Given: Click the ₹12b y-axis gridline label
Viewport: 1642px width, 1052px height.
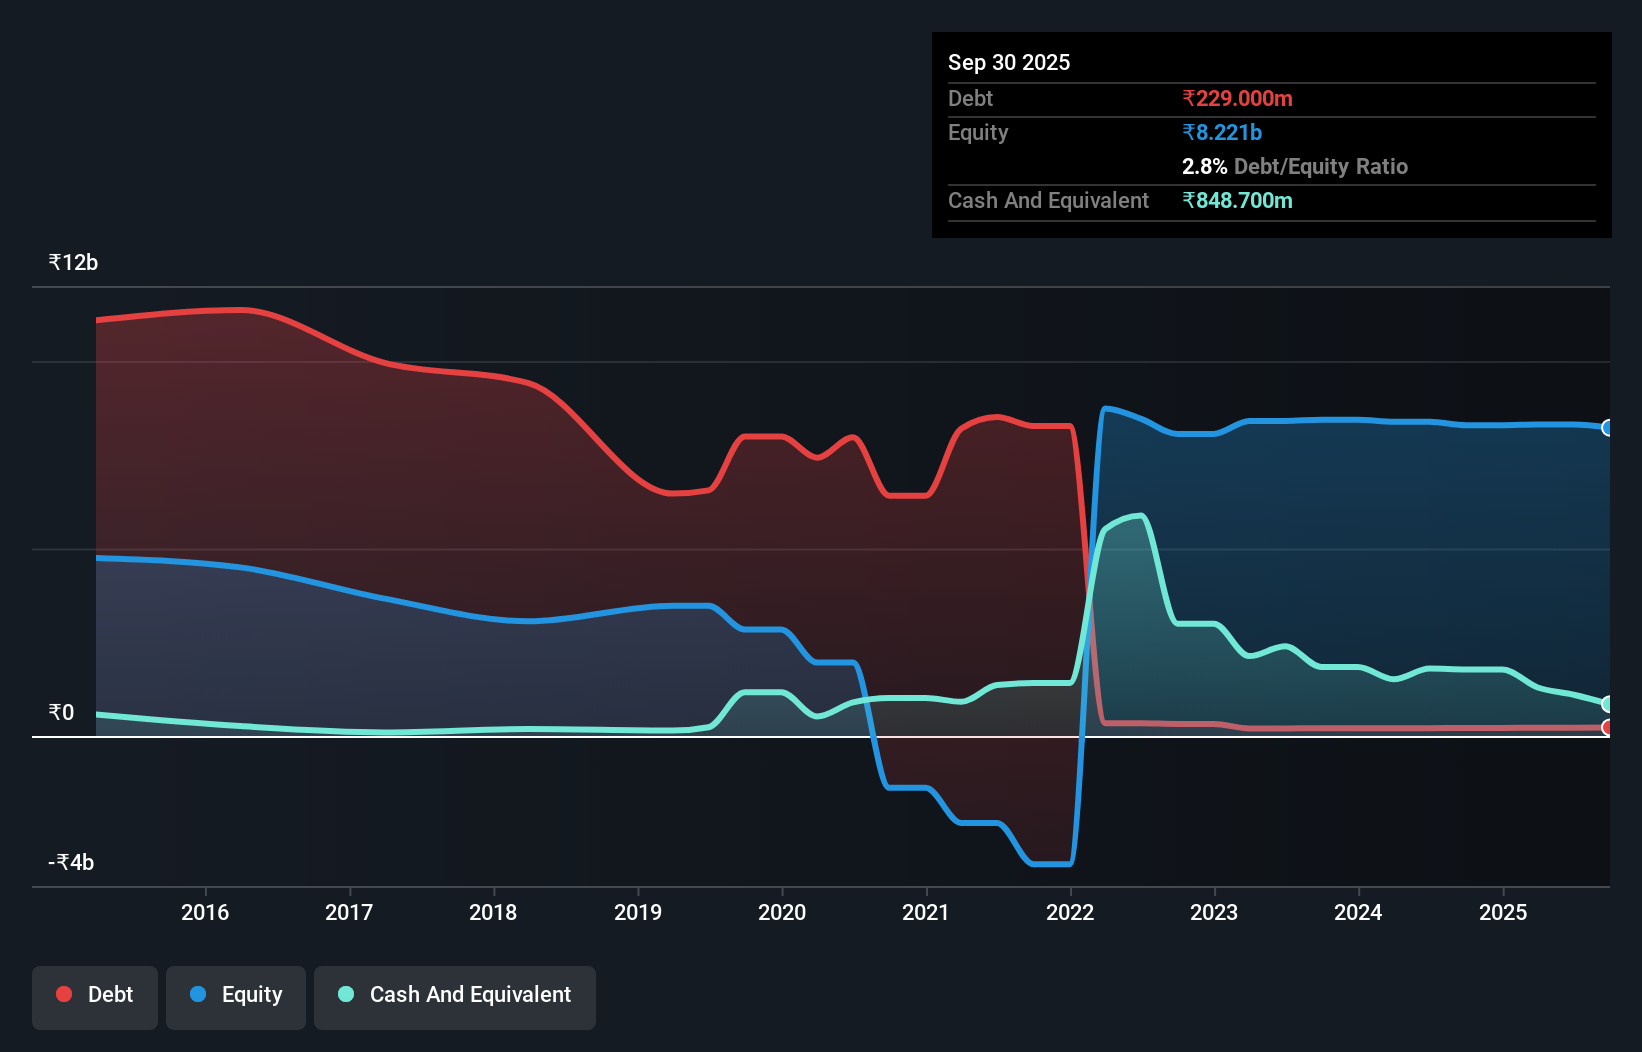Looking at the screenshot, I should [x=72, y=262].
